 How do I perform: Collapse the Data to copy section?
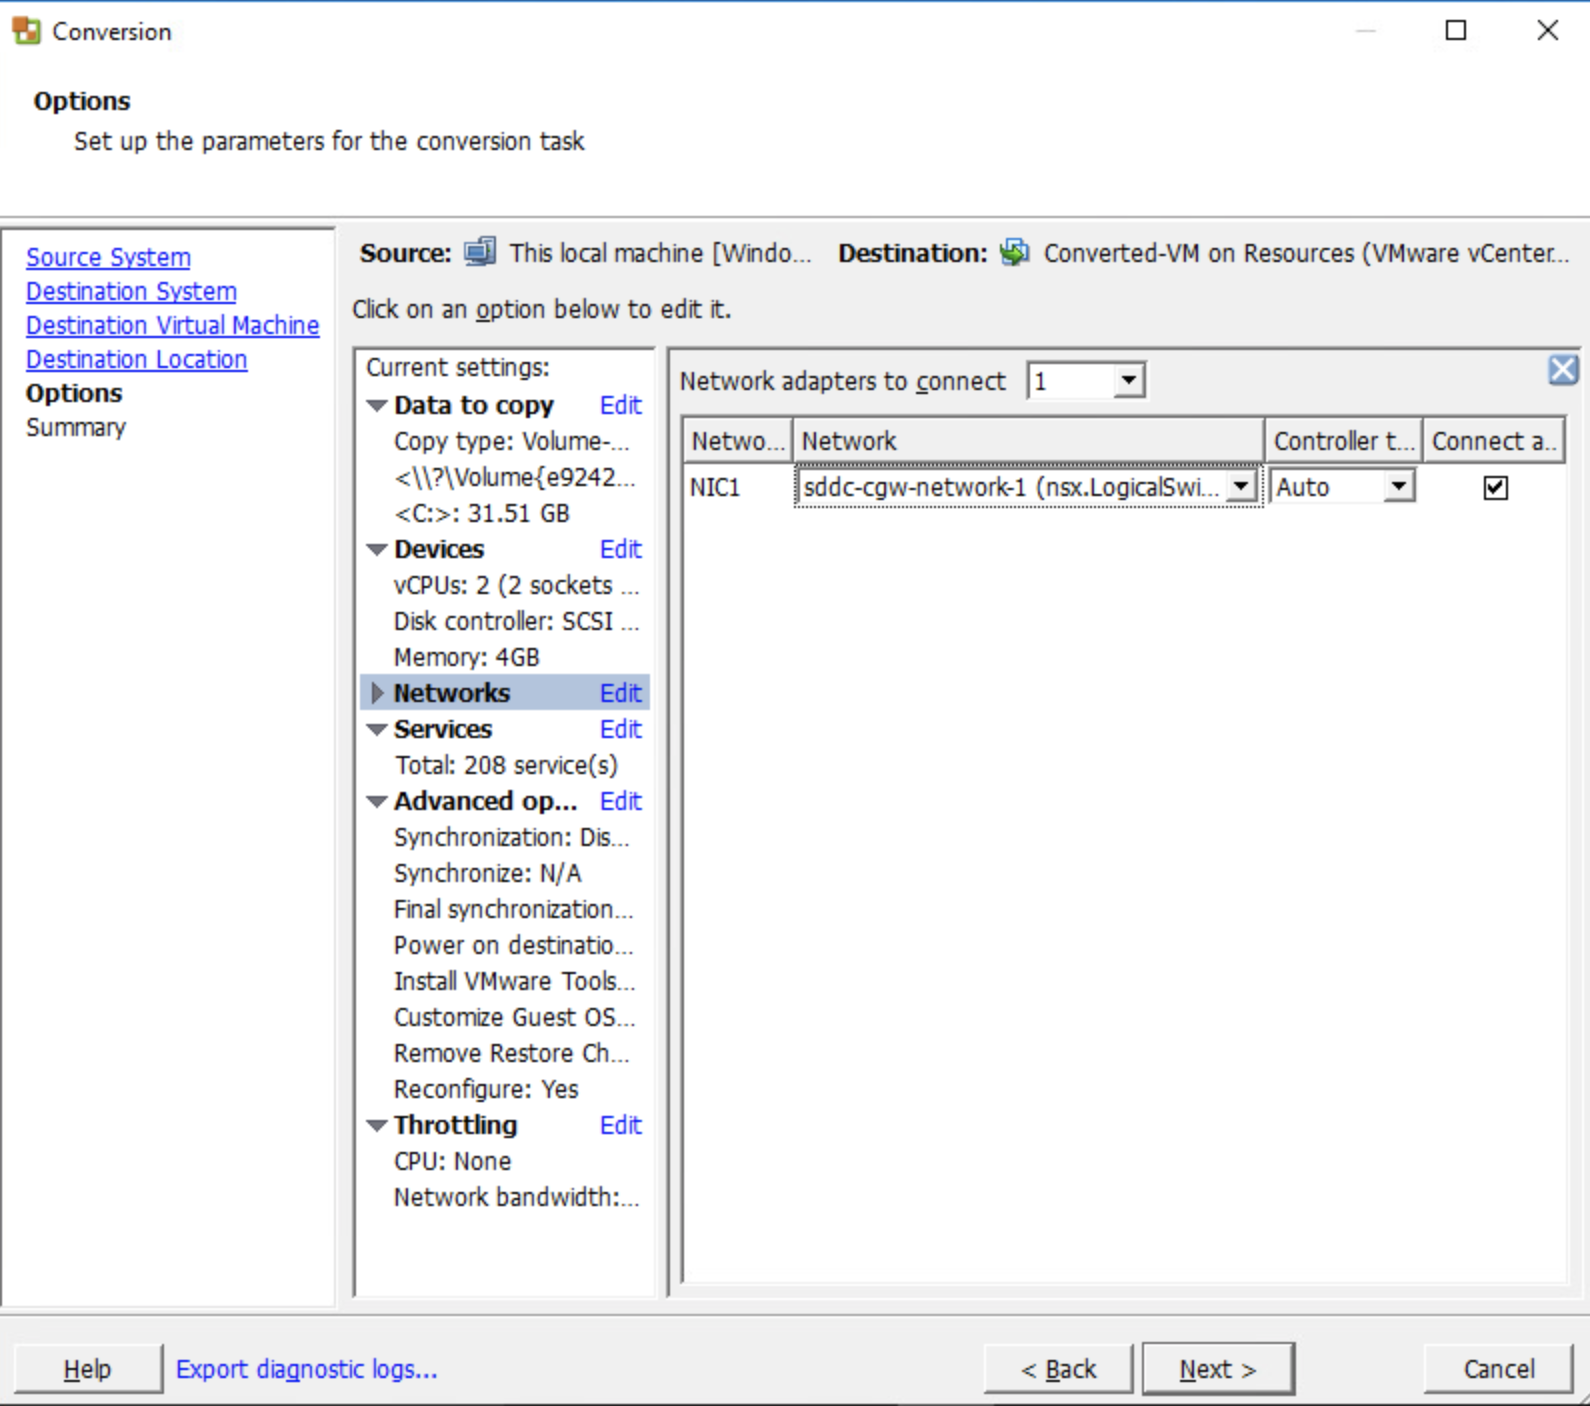tap(377, 406)
